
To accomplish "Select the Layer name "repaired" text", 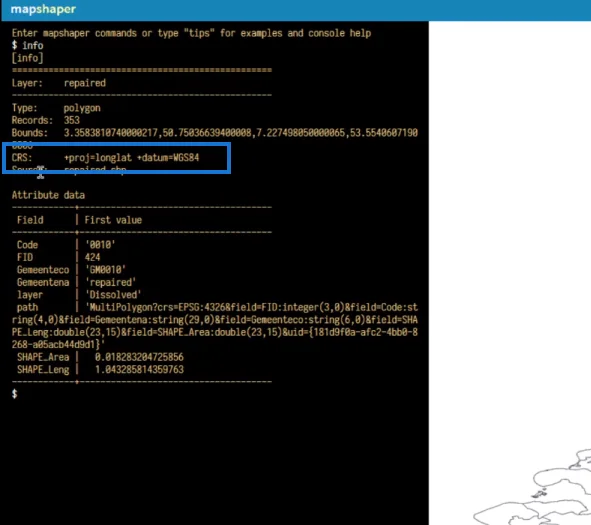I will (85, 83).
